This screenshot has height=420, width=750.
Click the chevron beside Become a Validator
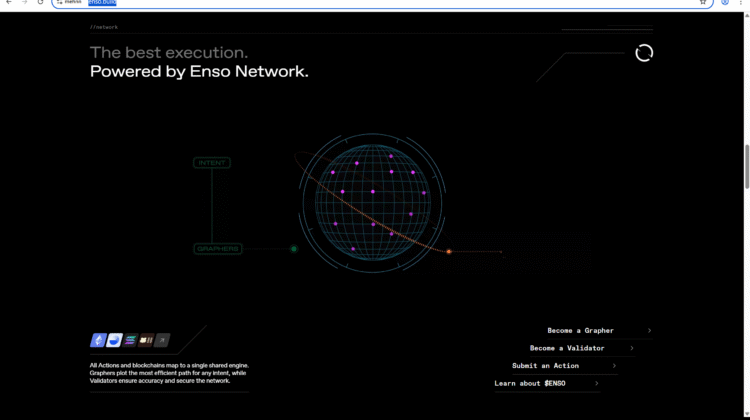pos(631,348)
